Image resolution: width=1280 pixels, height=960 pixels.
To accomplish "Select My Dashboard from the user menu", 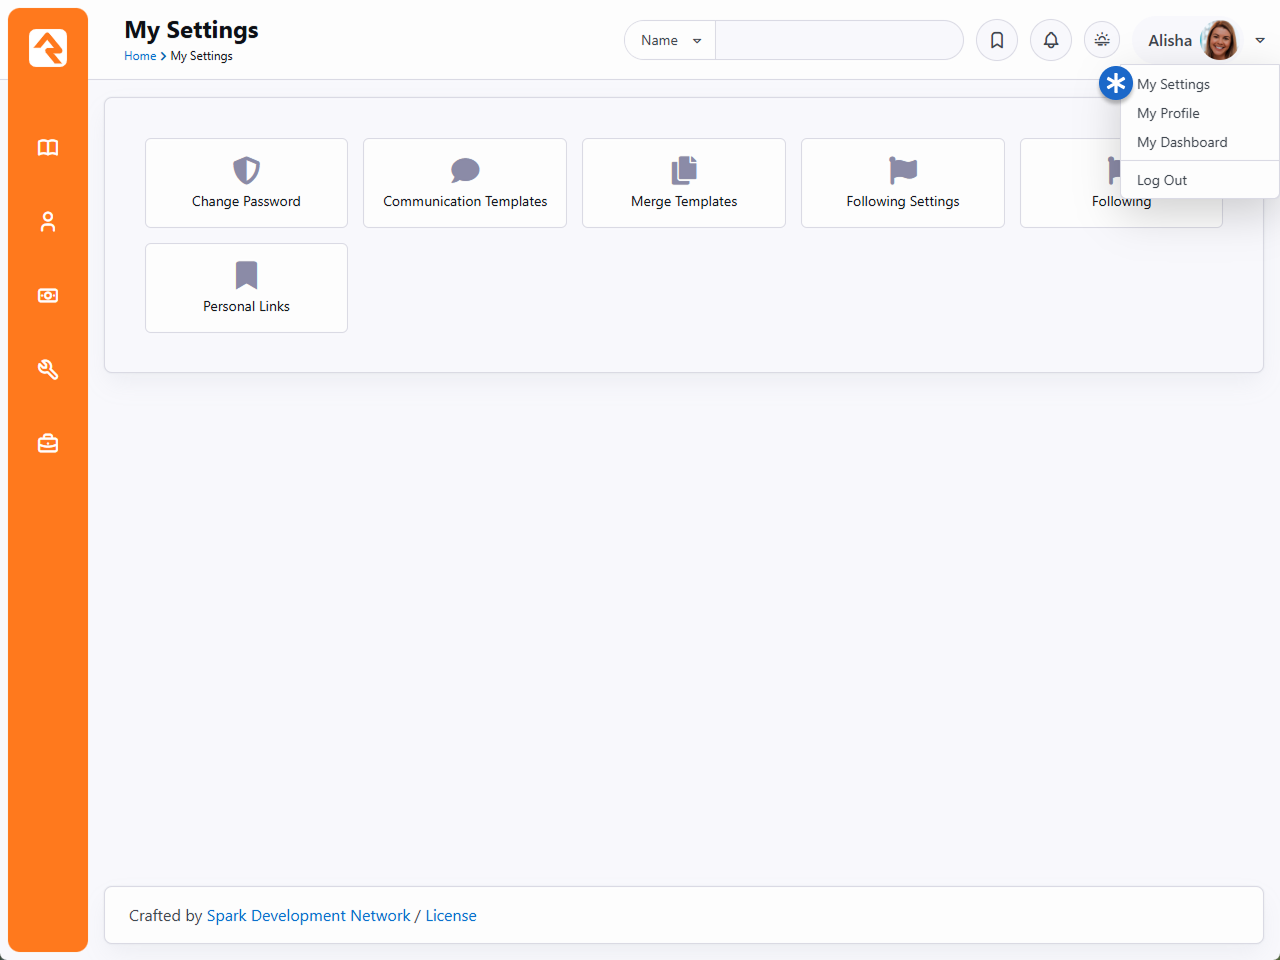I will point(1182,143).
